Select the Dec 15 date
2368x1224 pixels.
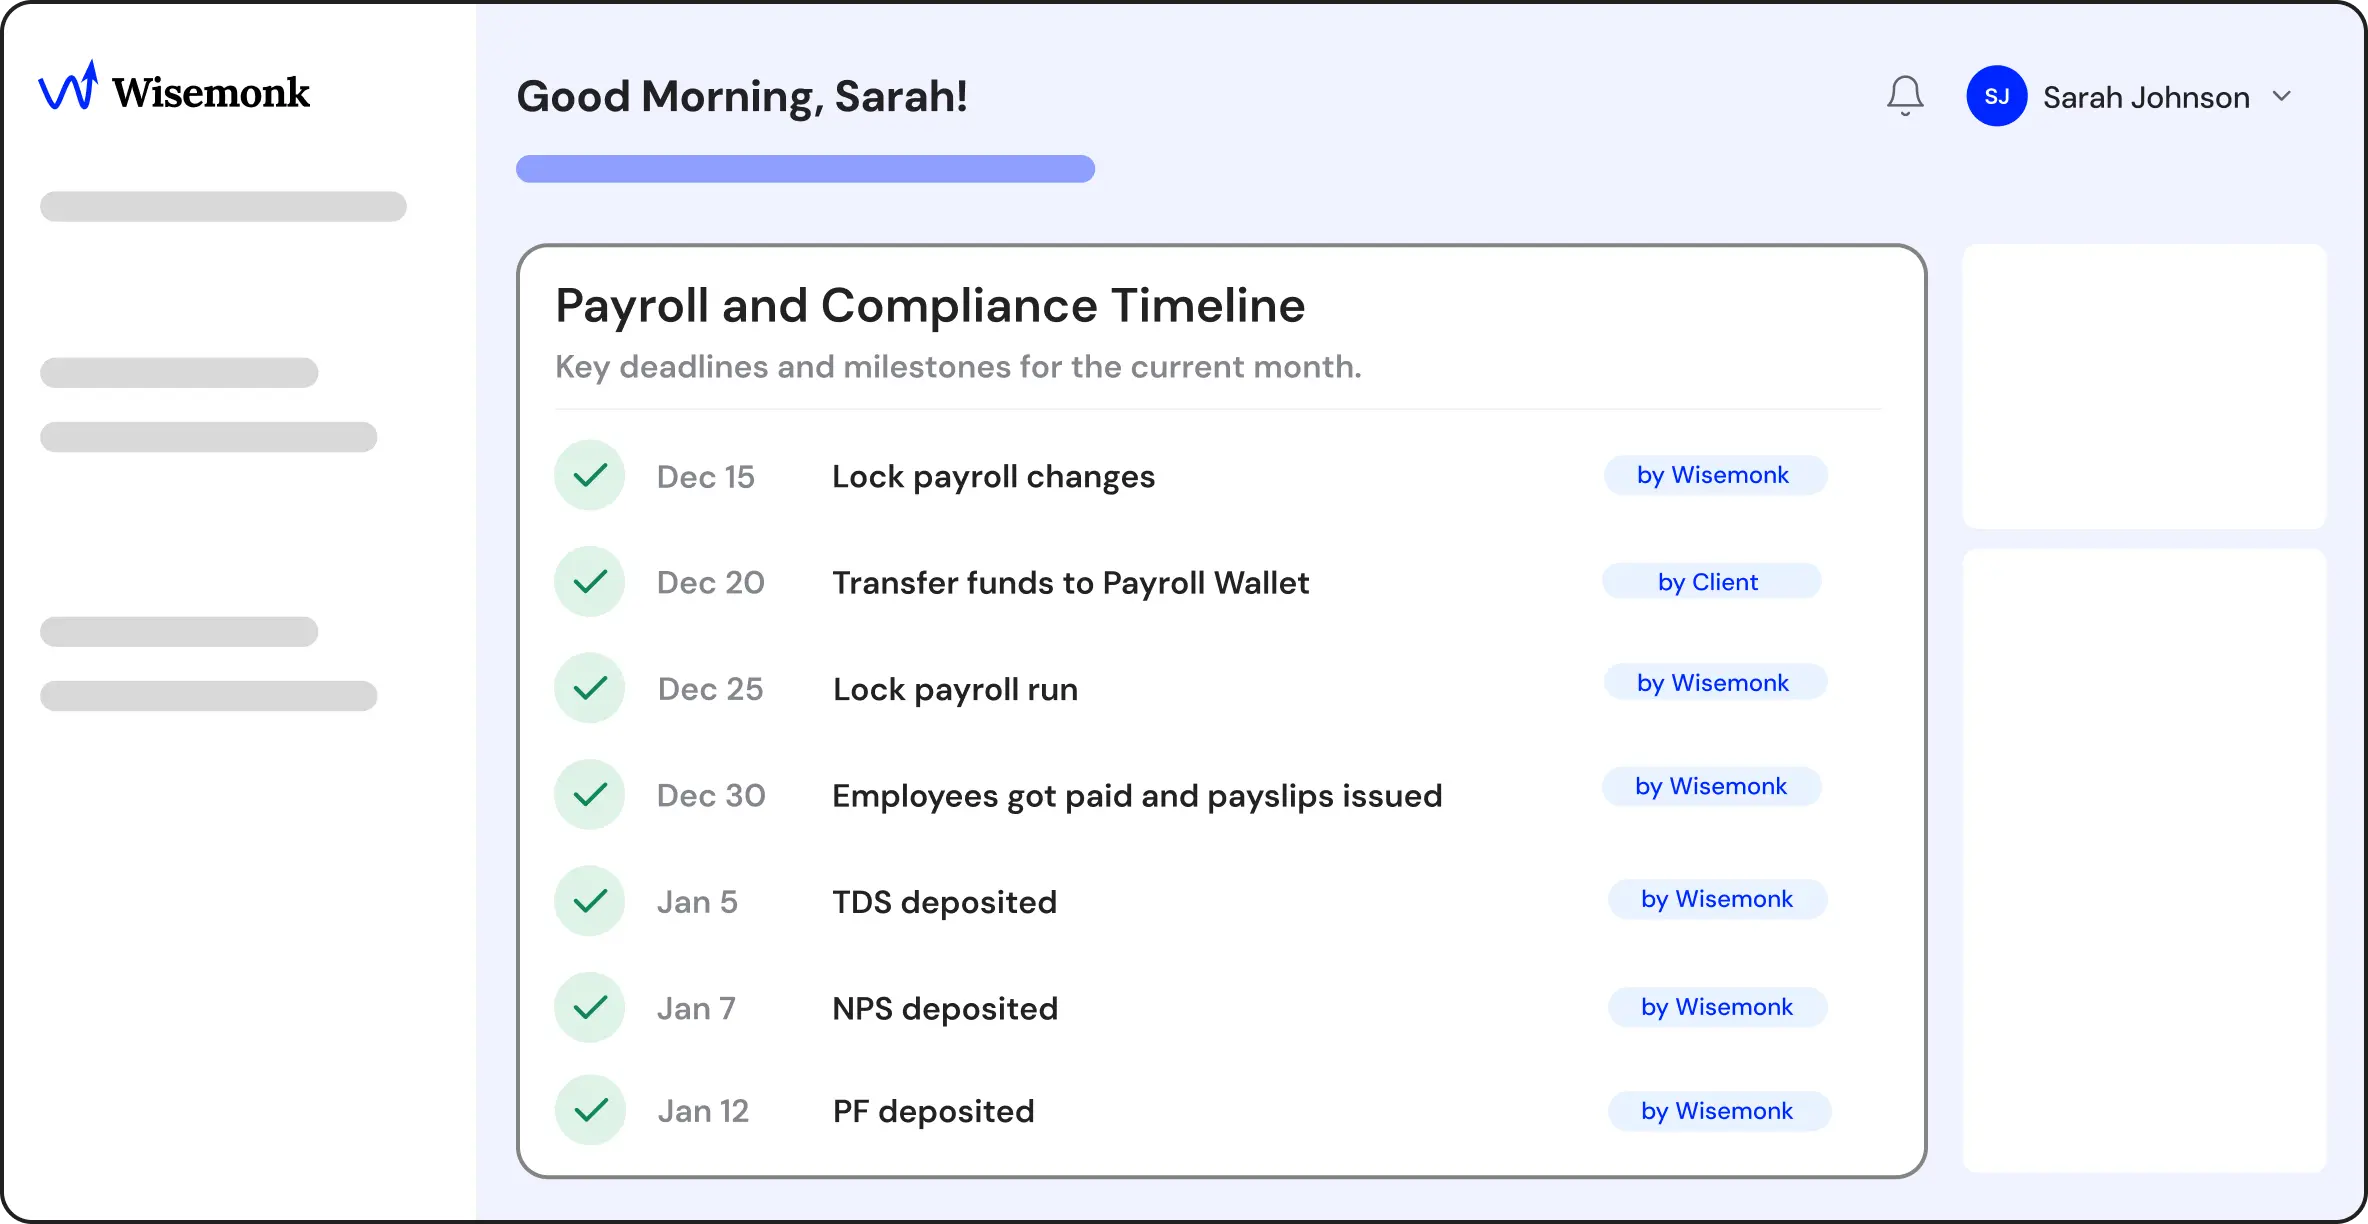click(x=705, y=477)
